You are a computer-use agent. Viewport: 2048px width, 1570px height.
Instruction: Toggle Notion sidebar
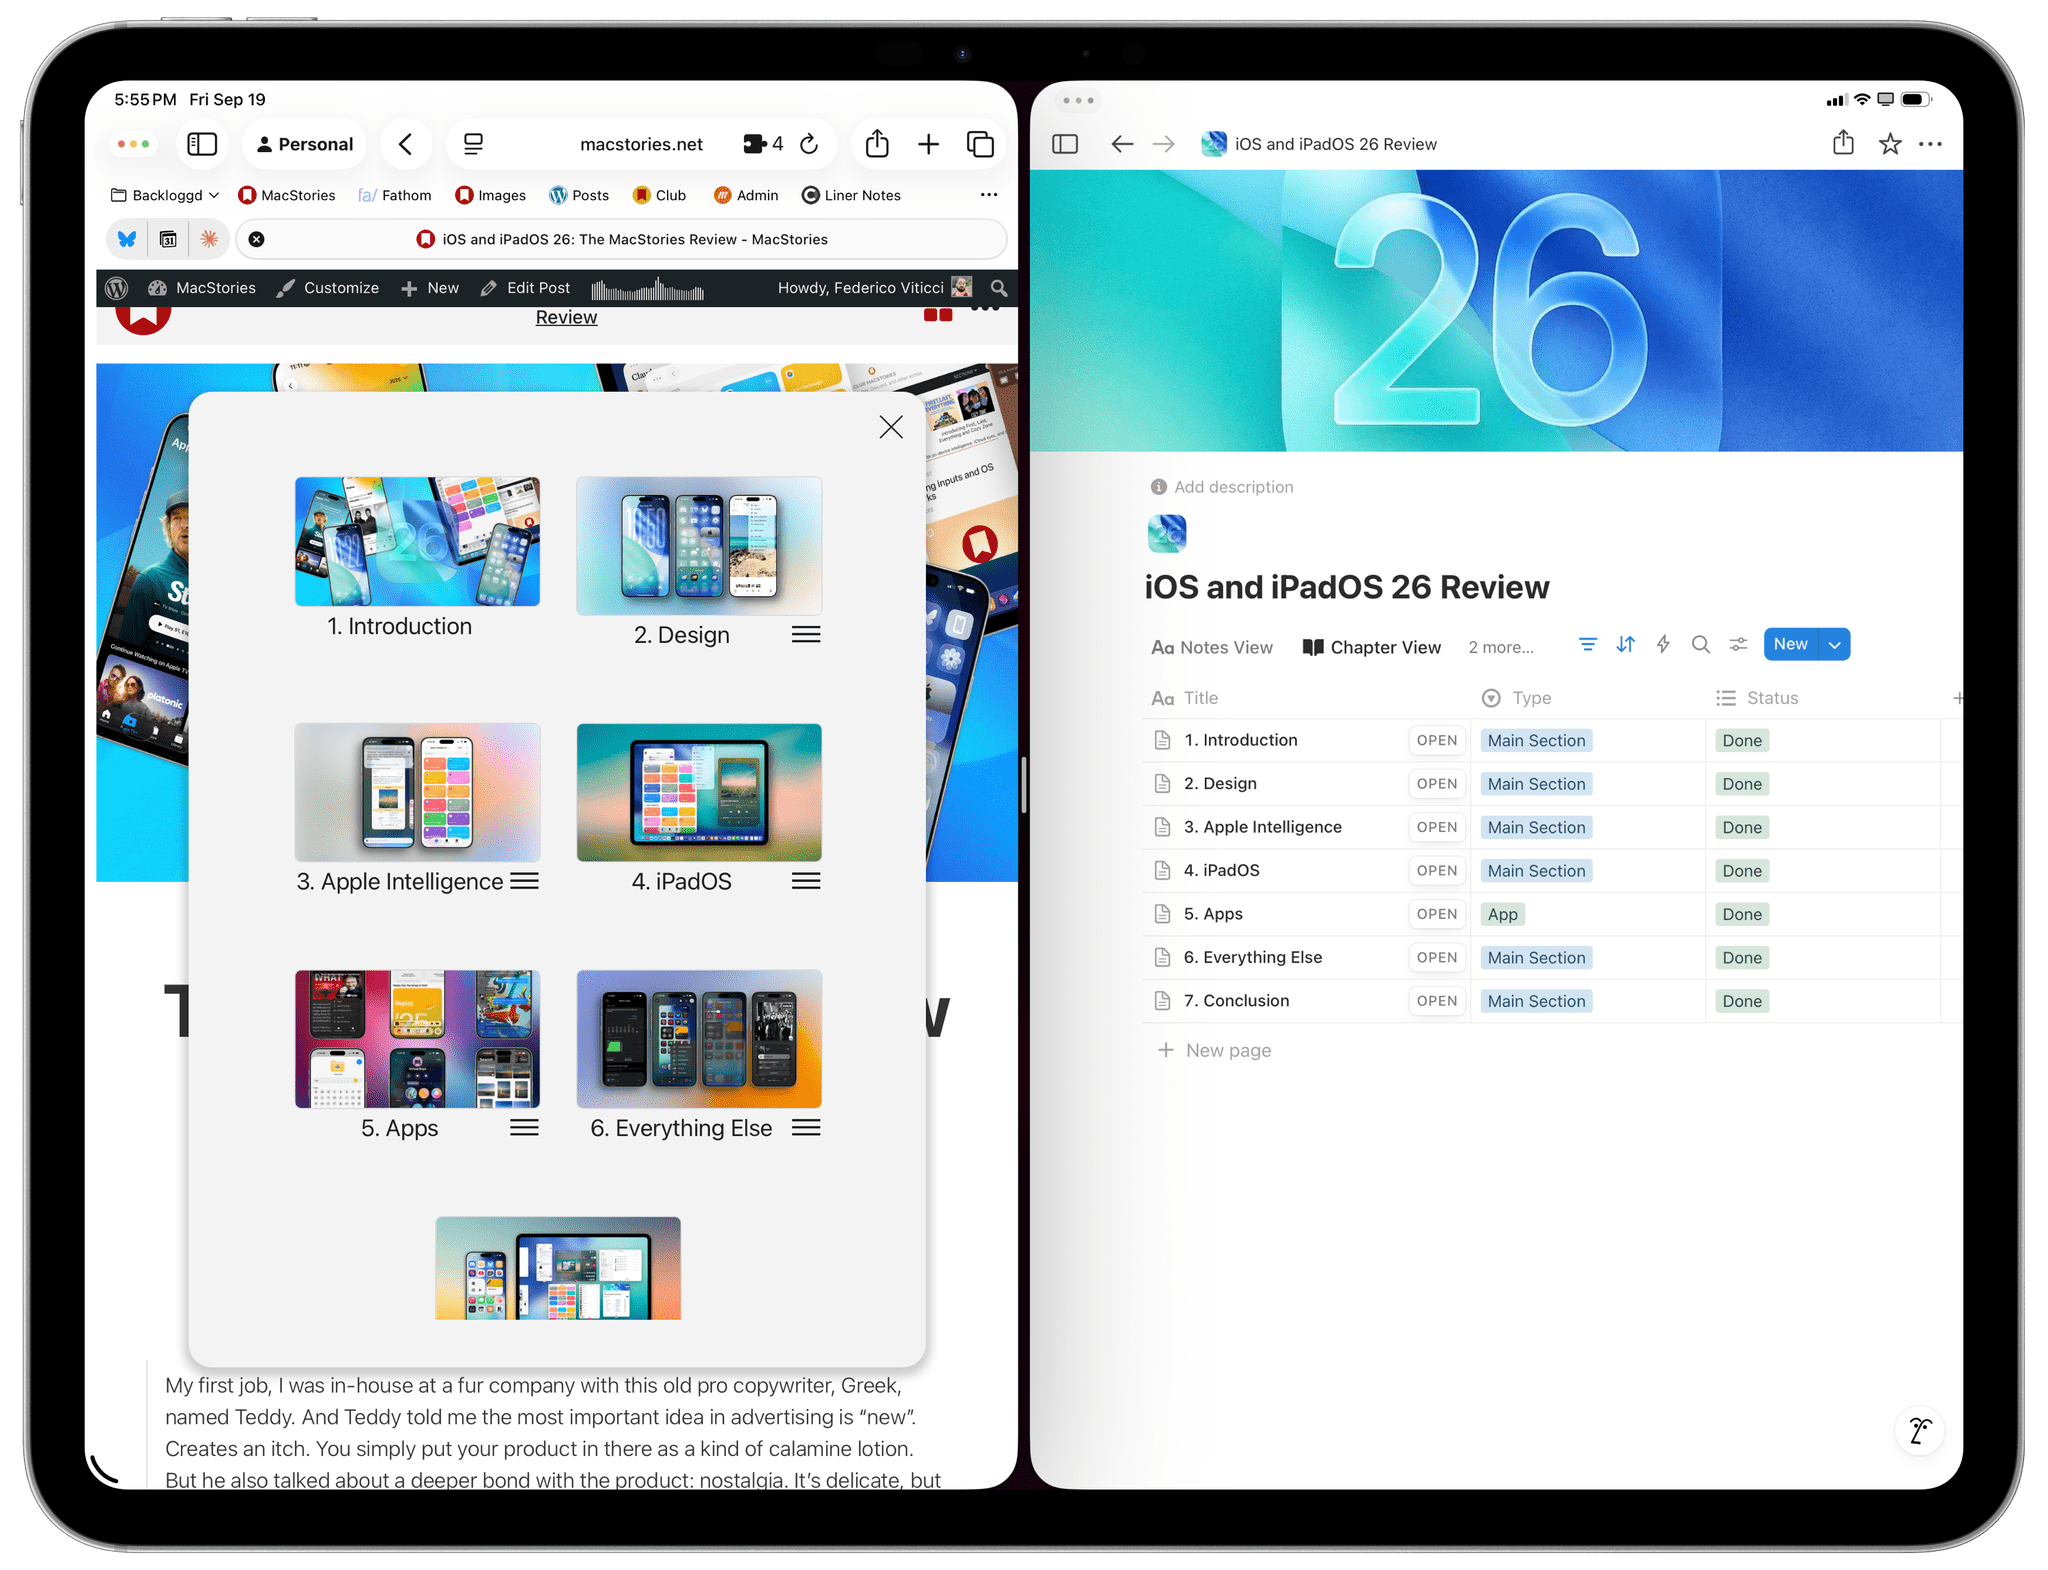click(x=1065, y=144)
